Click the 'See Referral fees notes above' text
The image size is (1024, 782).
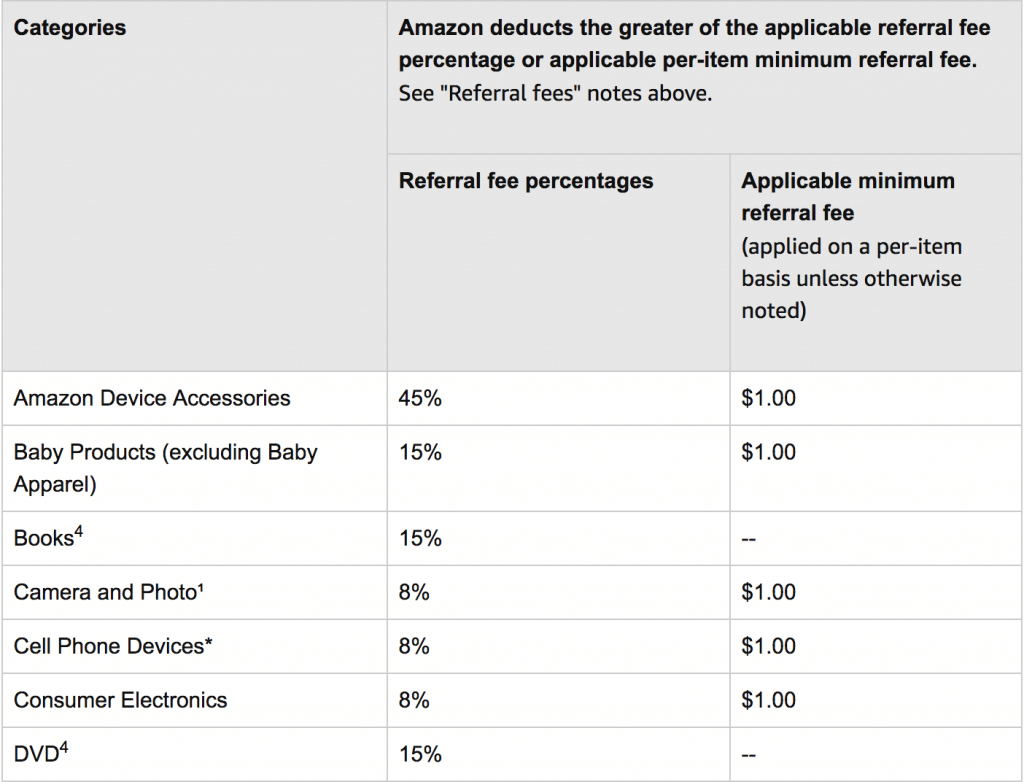[x=555, y=93]
